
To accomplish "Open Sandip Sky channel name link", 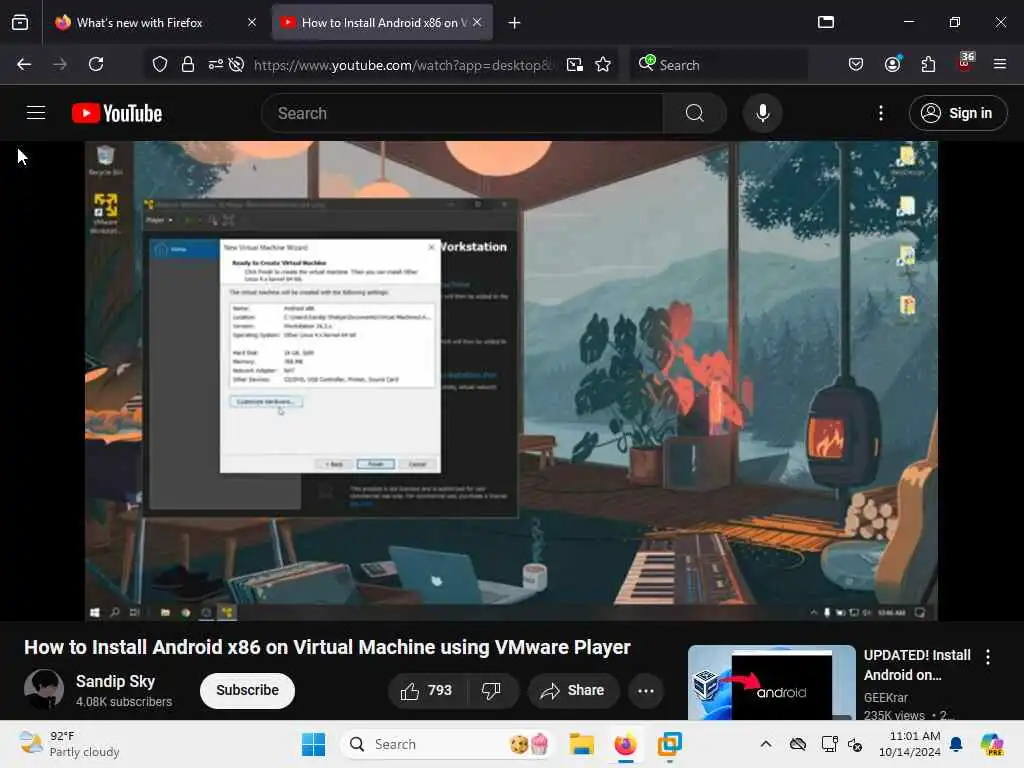I will coord(116,681).
